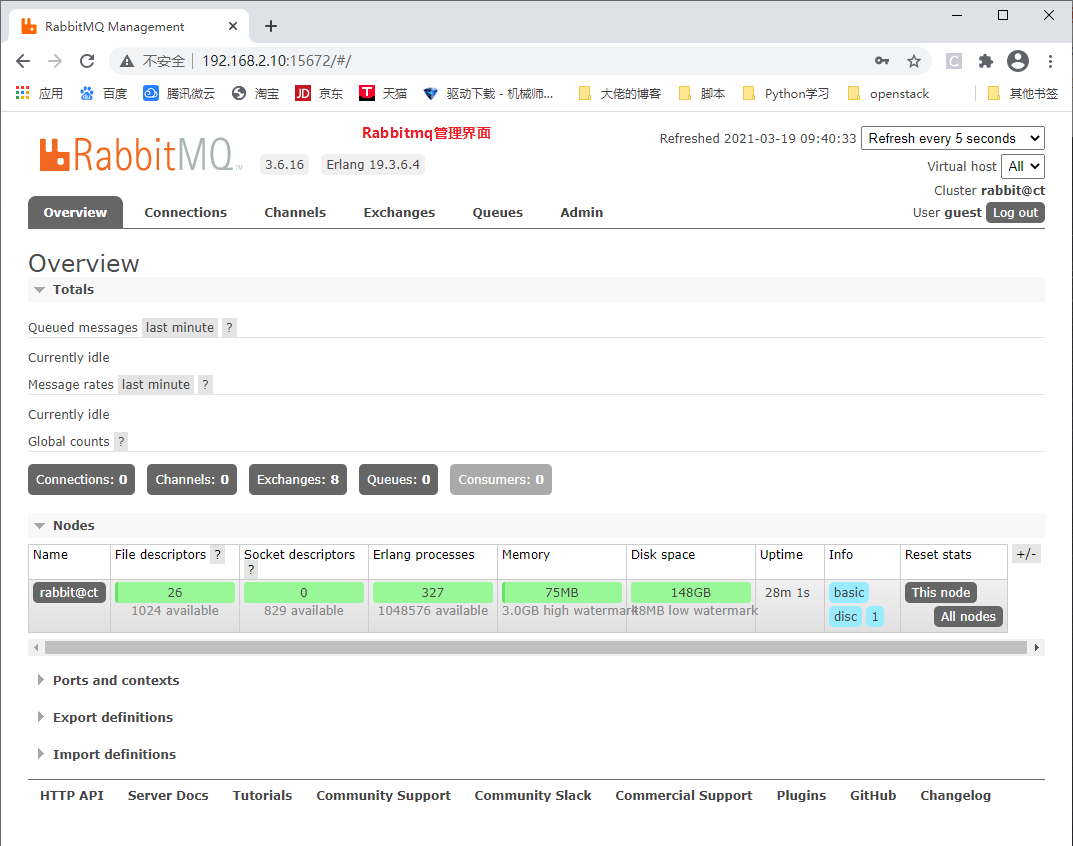Open the 百度 bookmark
The height and width of the screenshot is (846, 1073).
click(103, 93)
